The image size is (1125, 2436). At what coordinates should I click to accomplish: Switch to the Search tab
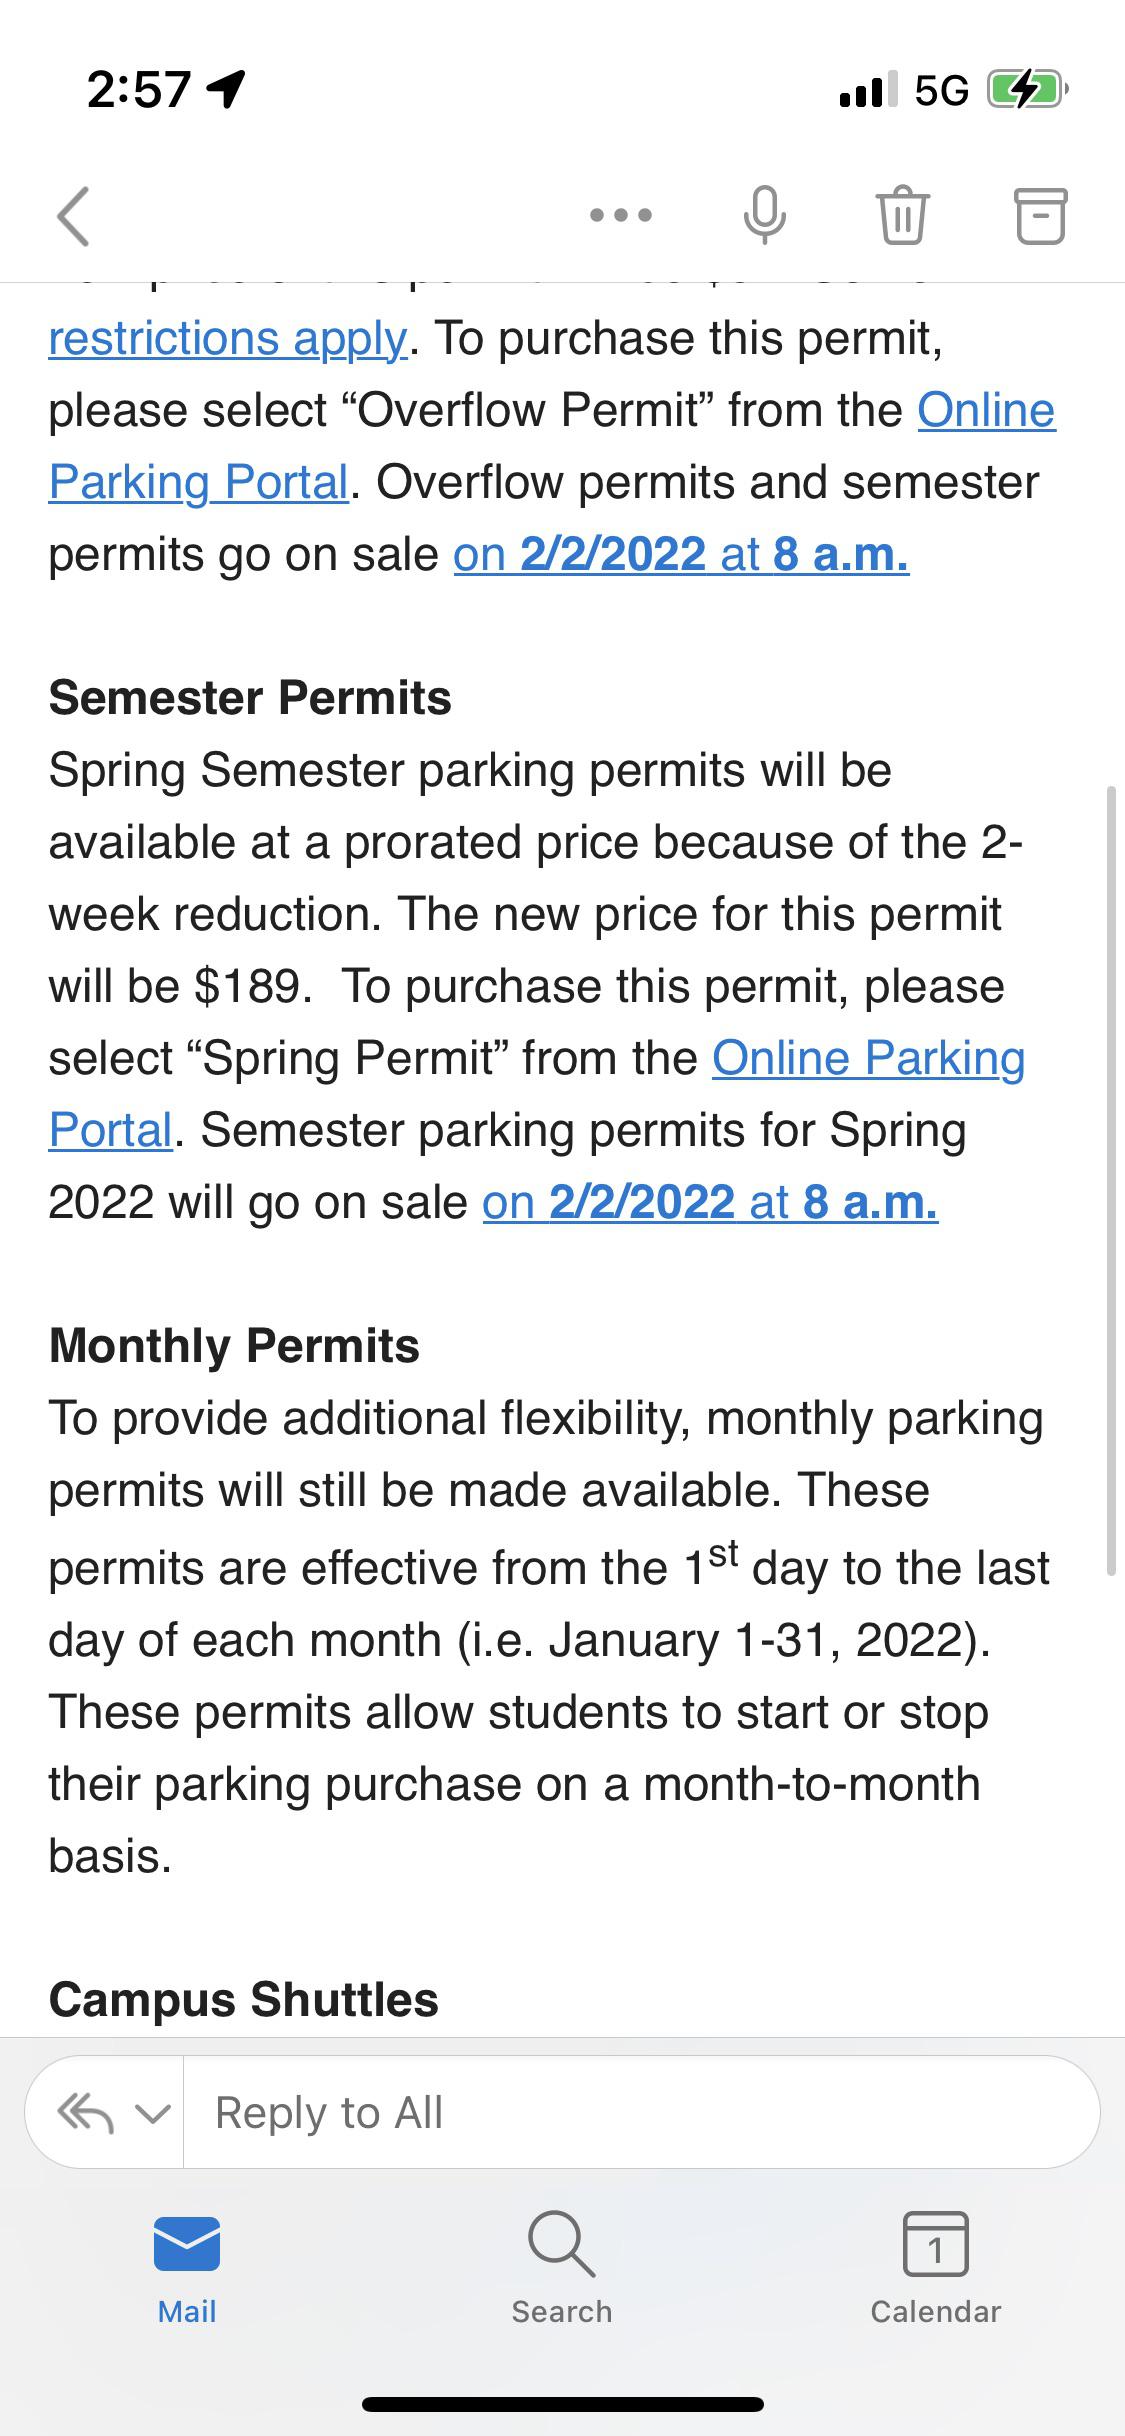click(562, 2270)
